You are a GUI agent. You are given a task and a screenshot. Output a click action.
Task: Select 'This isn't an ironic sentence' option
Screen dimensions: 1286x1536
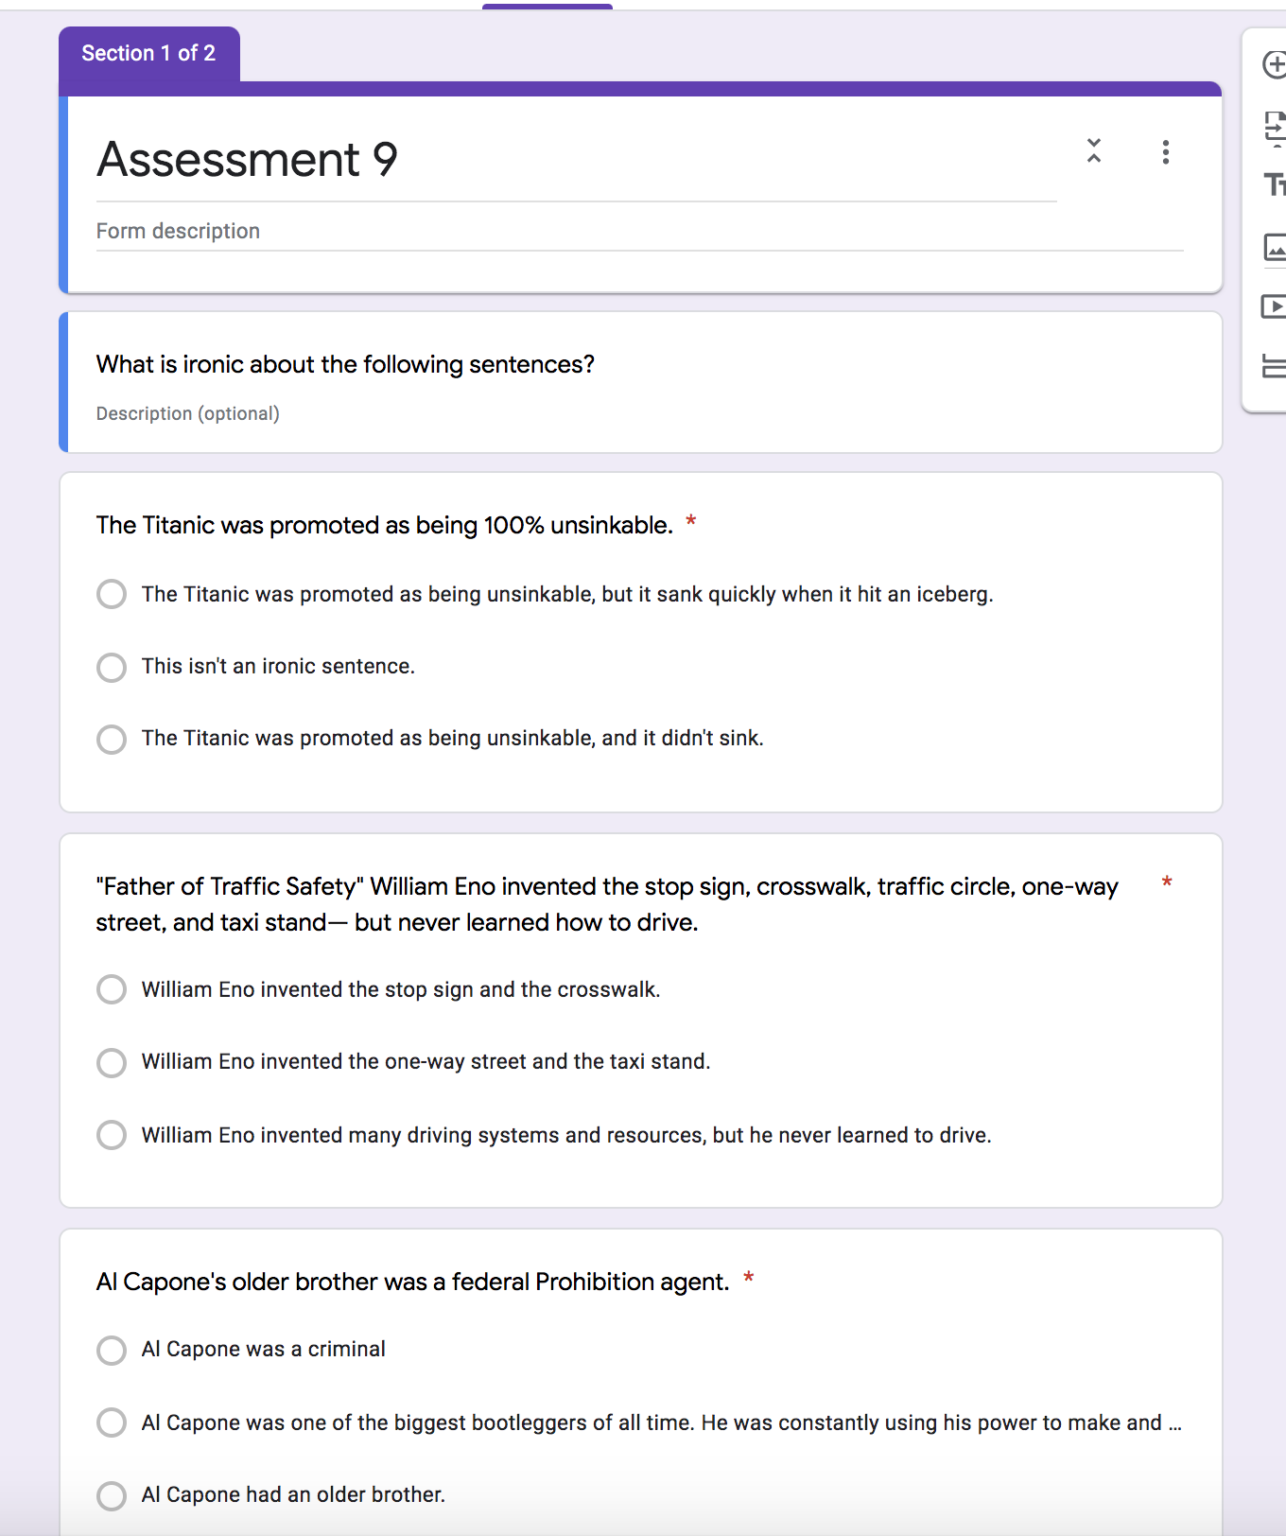(111, 667)
